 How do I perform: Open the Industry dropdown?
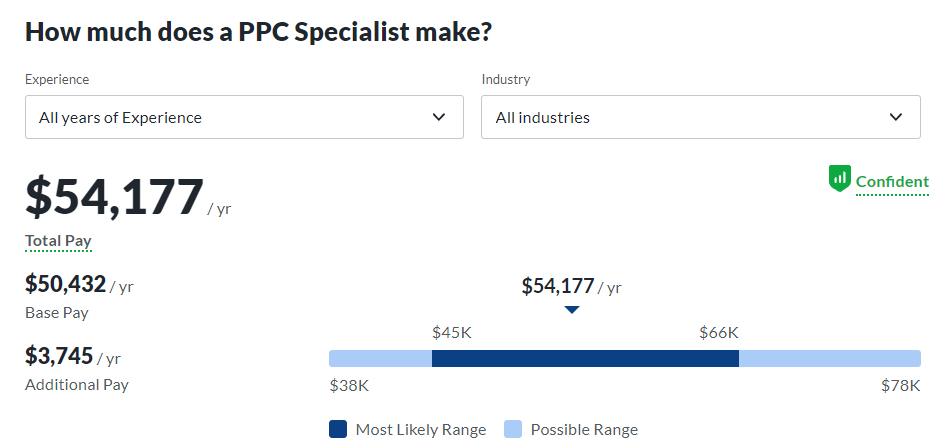click(x=701, y=117)
